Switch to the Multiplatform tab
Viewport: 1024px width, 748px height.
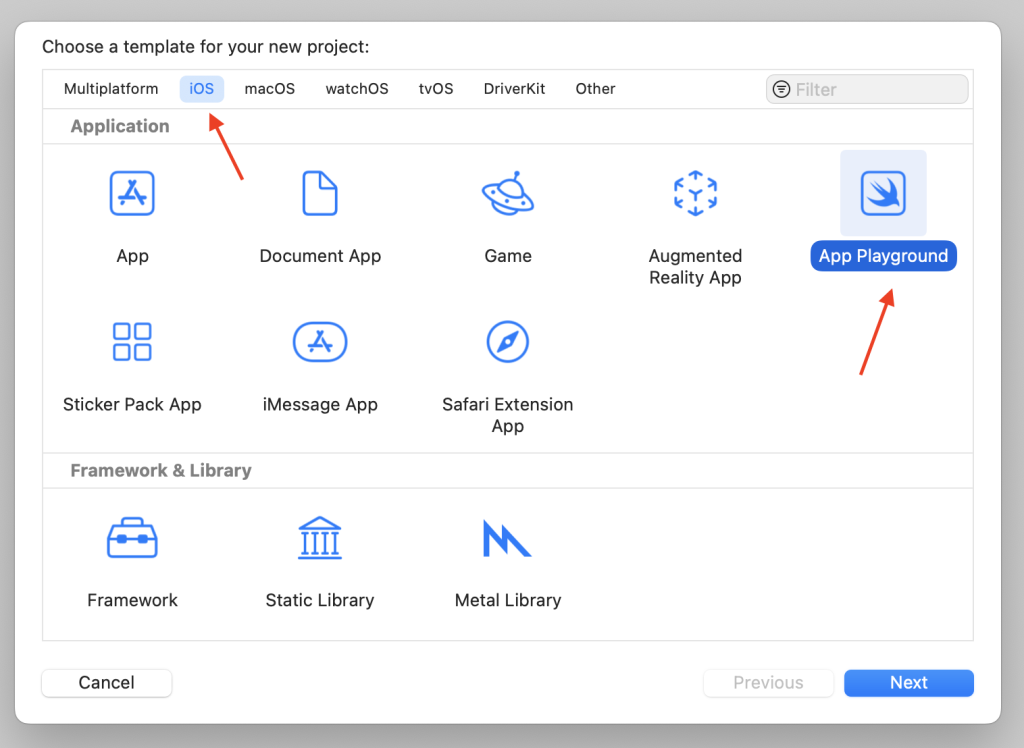click(x=111, y=89)
